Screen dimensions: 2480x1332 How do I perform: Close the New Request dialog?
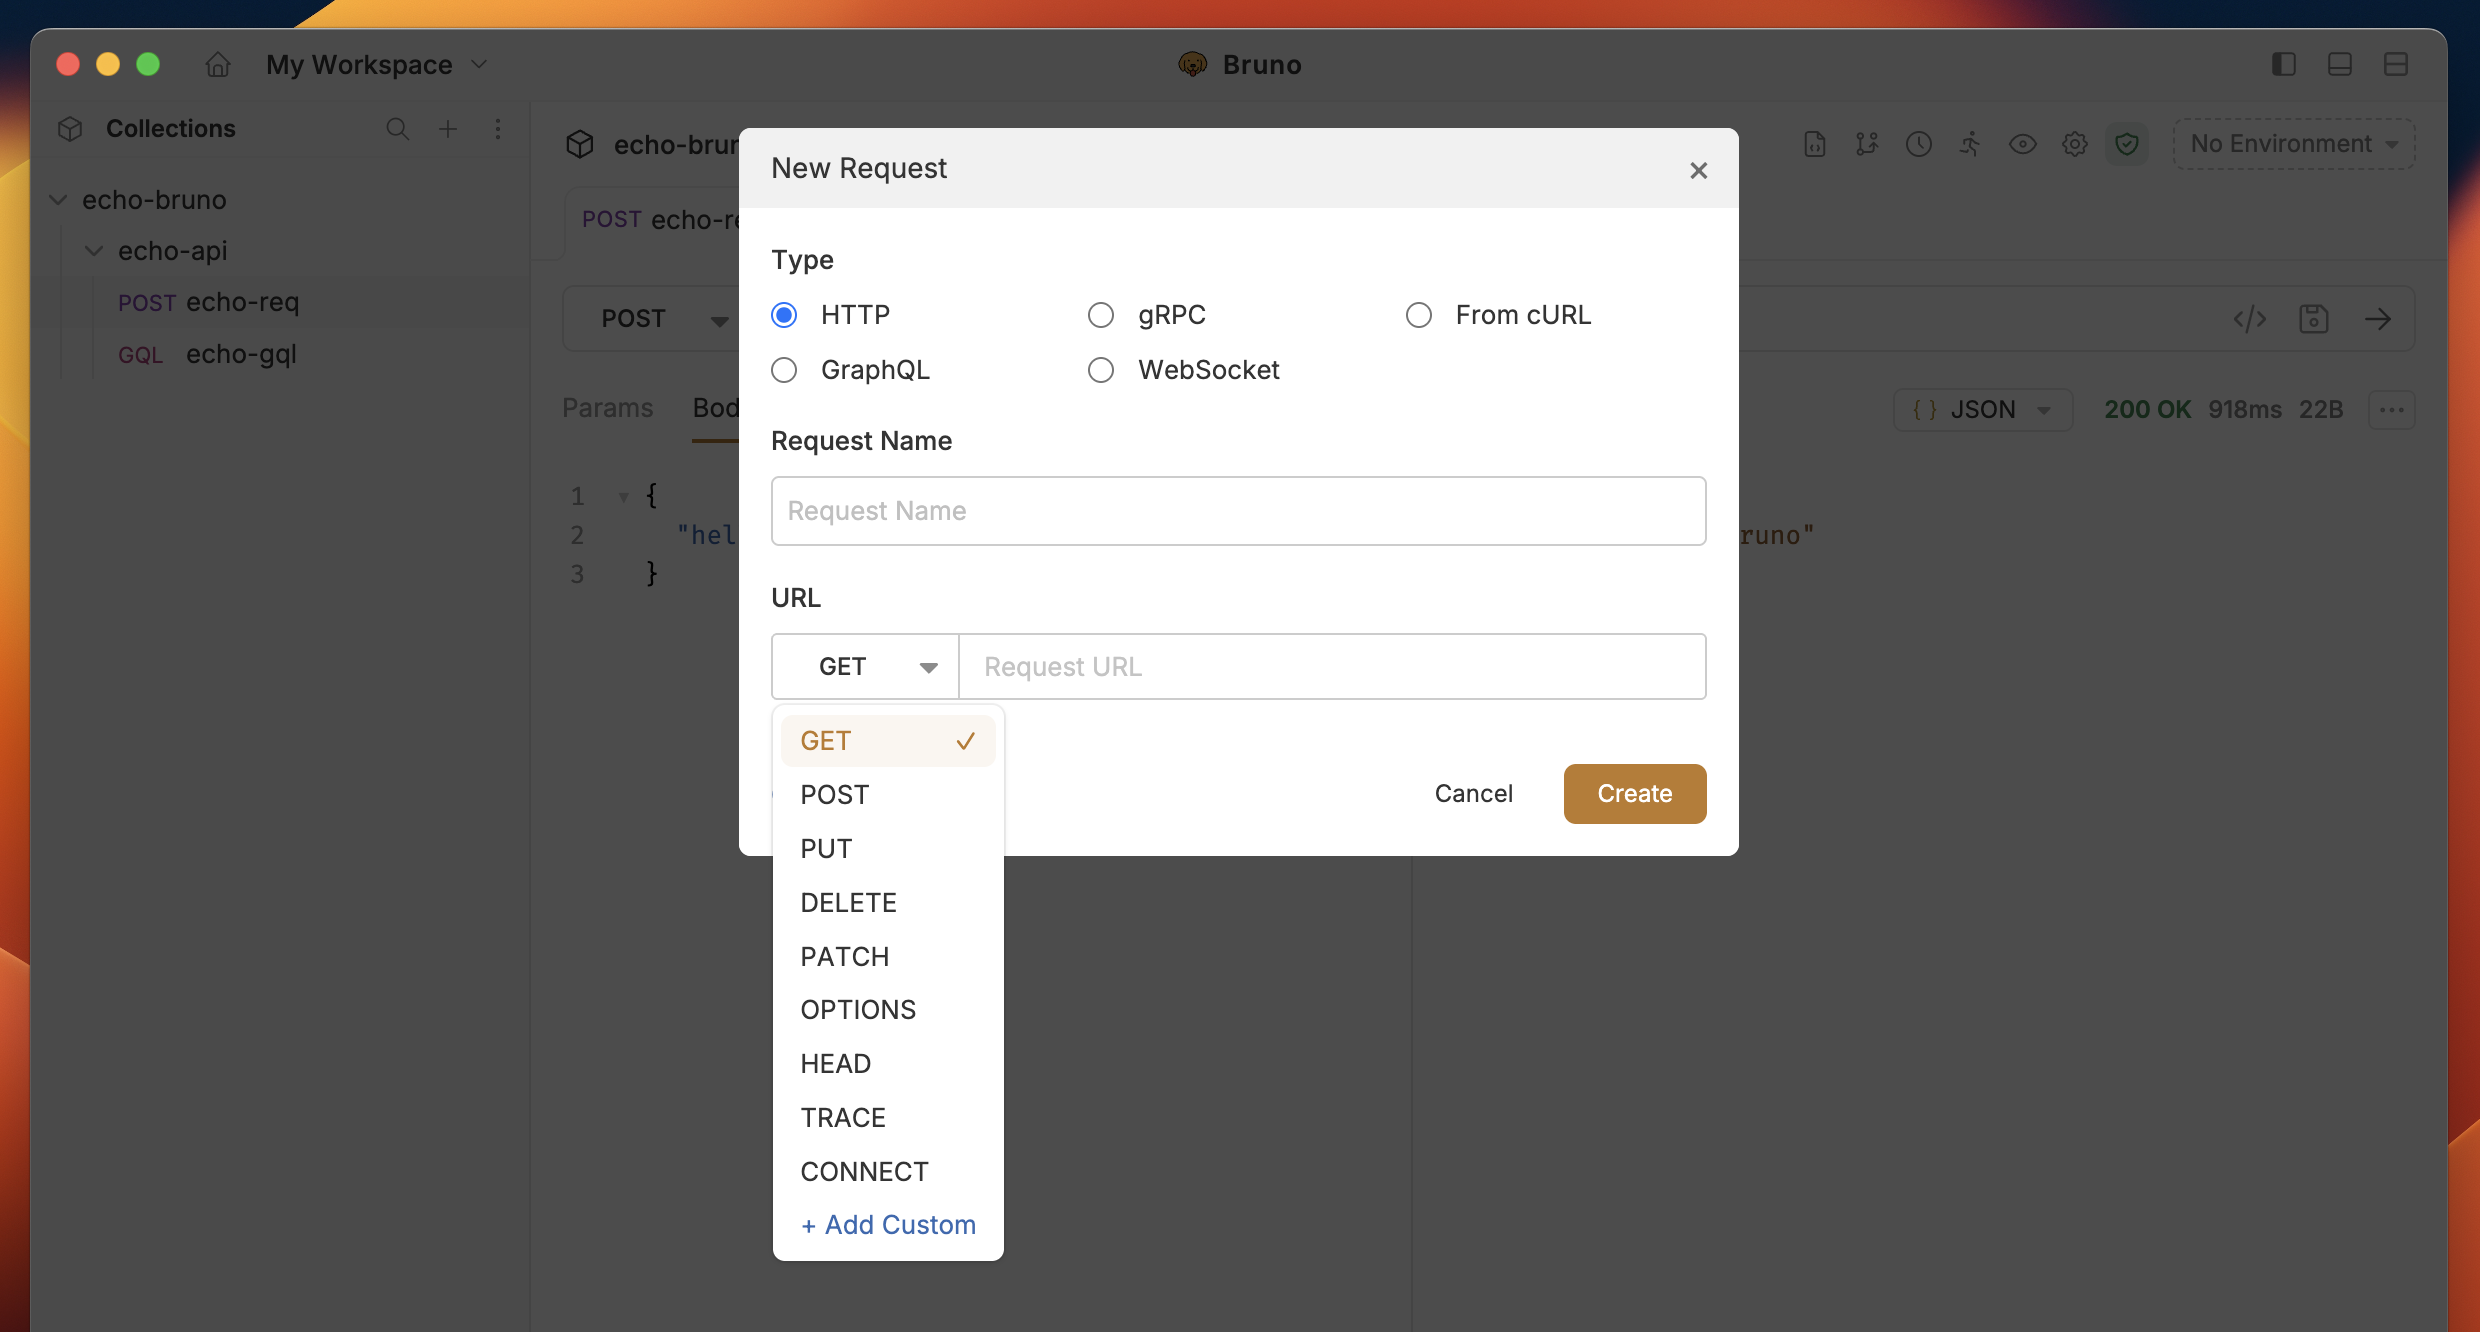tap(1698, 171)
